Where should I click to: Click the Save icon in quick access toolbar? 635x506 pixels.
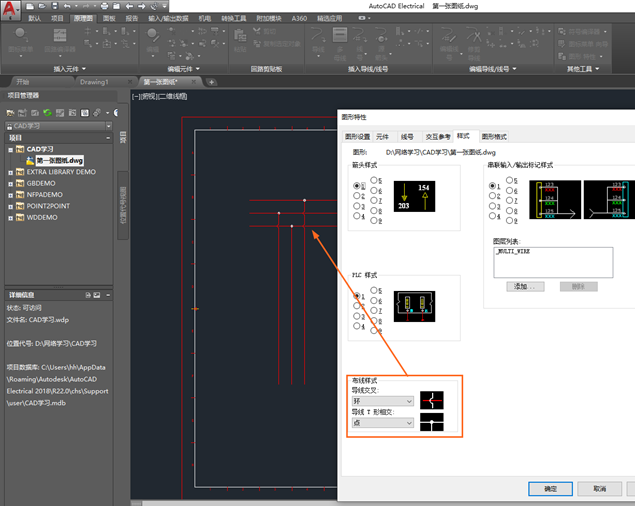click(55, 6)
